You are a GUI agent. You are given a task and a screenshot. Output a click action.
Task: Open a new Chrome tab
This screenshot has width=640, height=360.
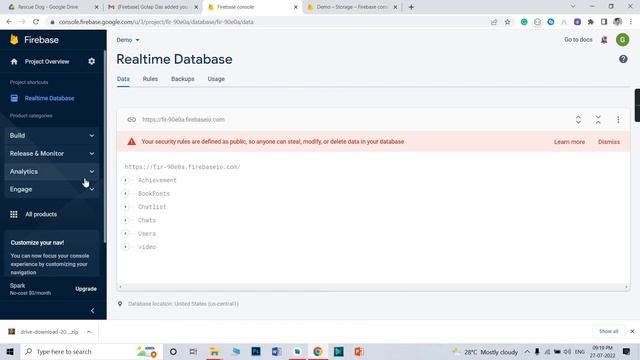coord(411,7)
